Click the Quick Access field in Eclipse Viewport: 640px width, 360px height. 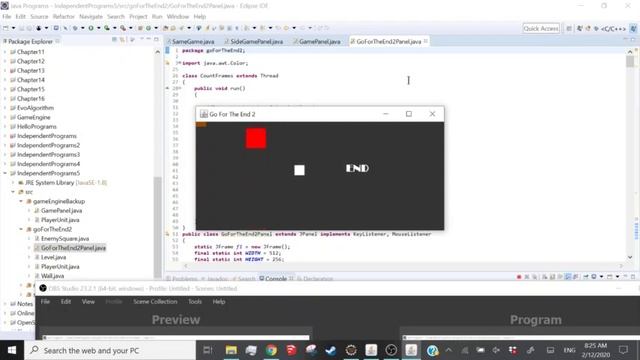coord(541,28)
